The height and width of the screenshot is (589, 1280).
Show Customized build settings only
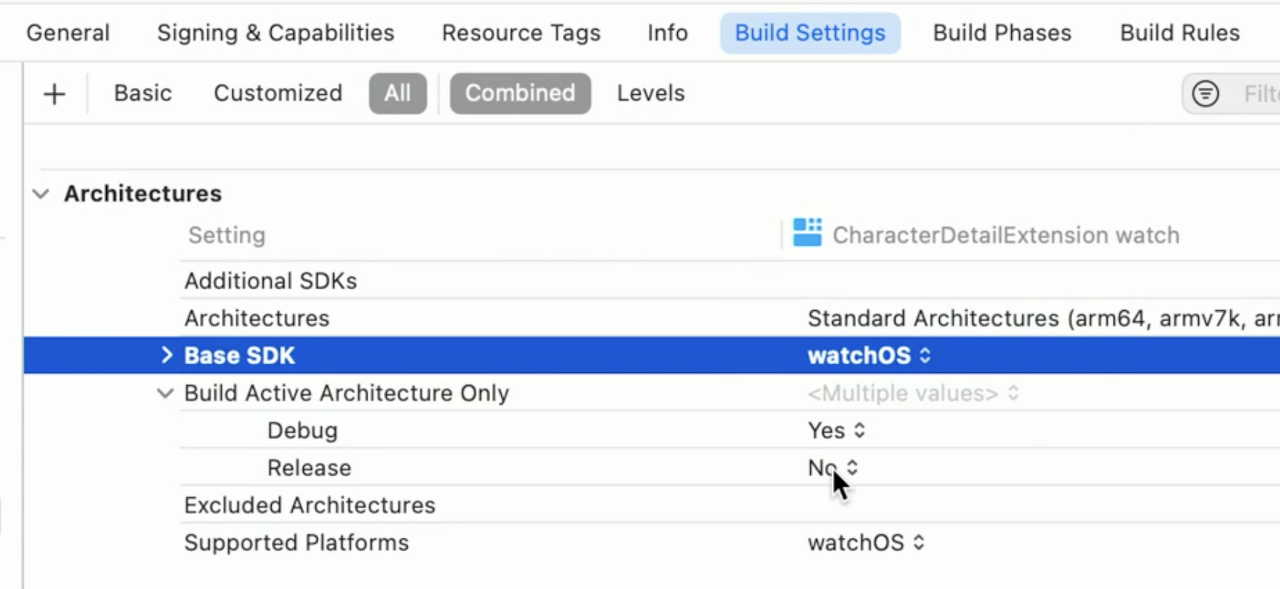click(x=277, y=93)
